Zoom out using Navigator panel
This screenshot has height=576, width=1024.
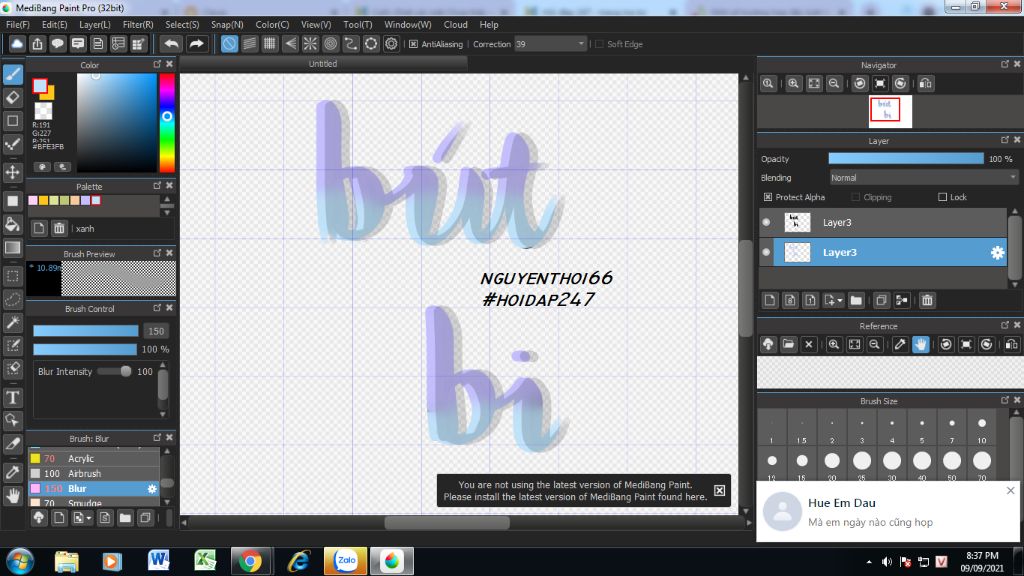click(834, 84)
